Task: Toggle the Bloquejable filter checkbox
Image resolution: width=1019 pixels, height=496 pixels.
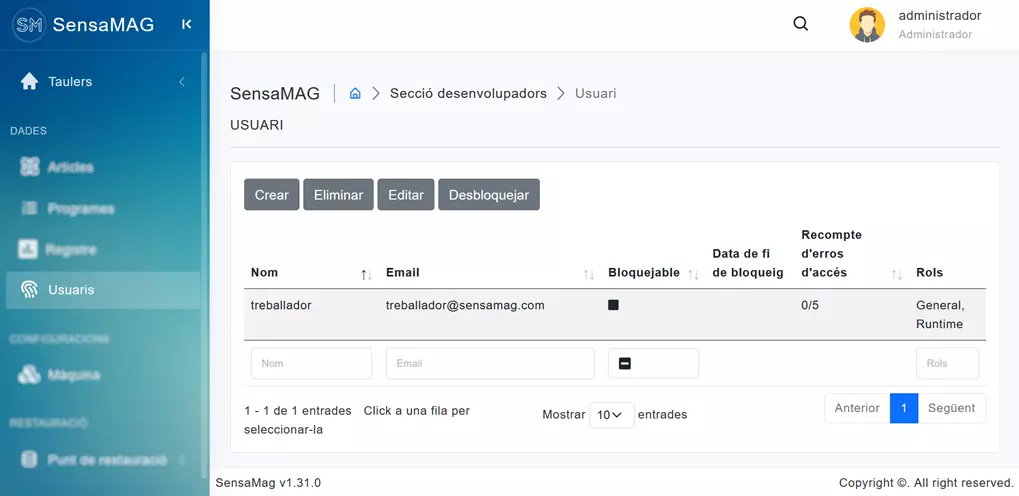Action: 625,364
